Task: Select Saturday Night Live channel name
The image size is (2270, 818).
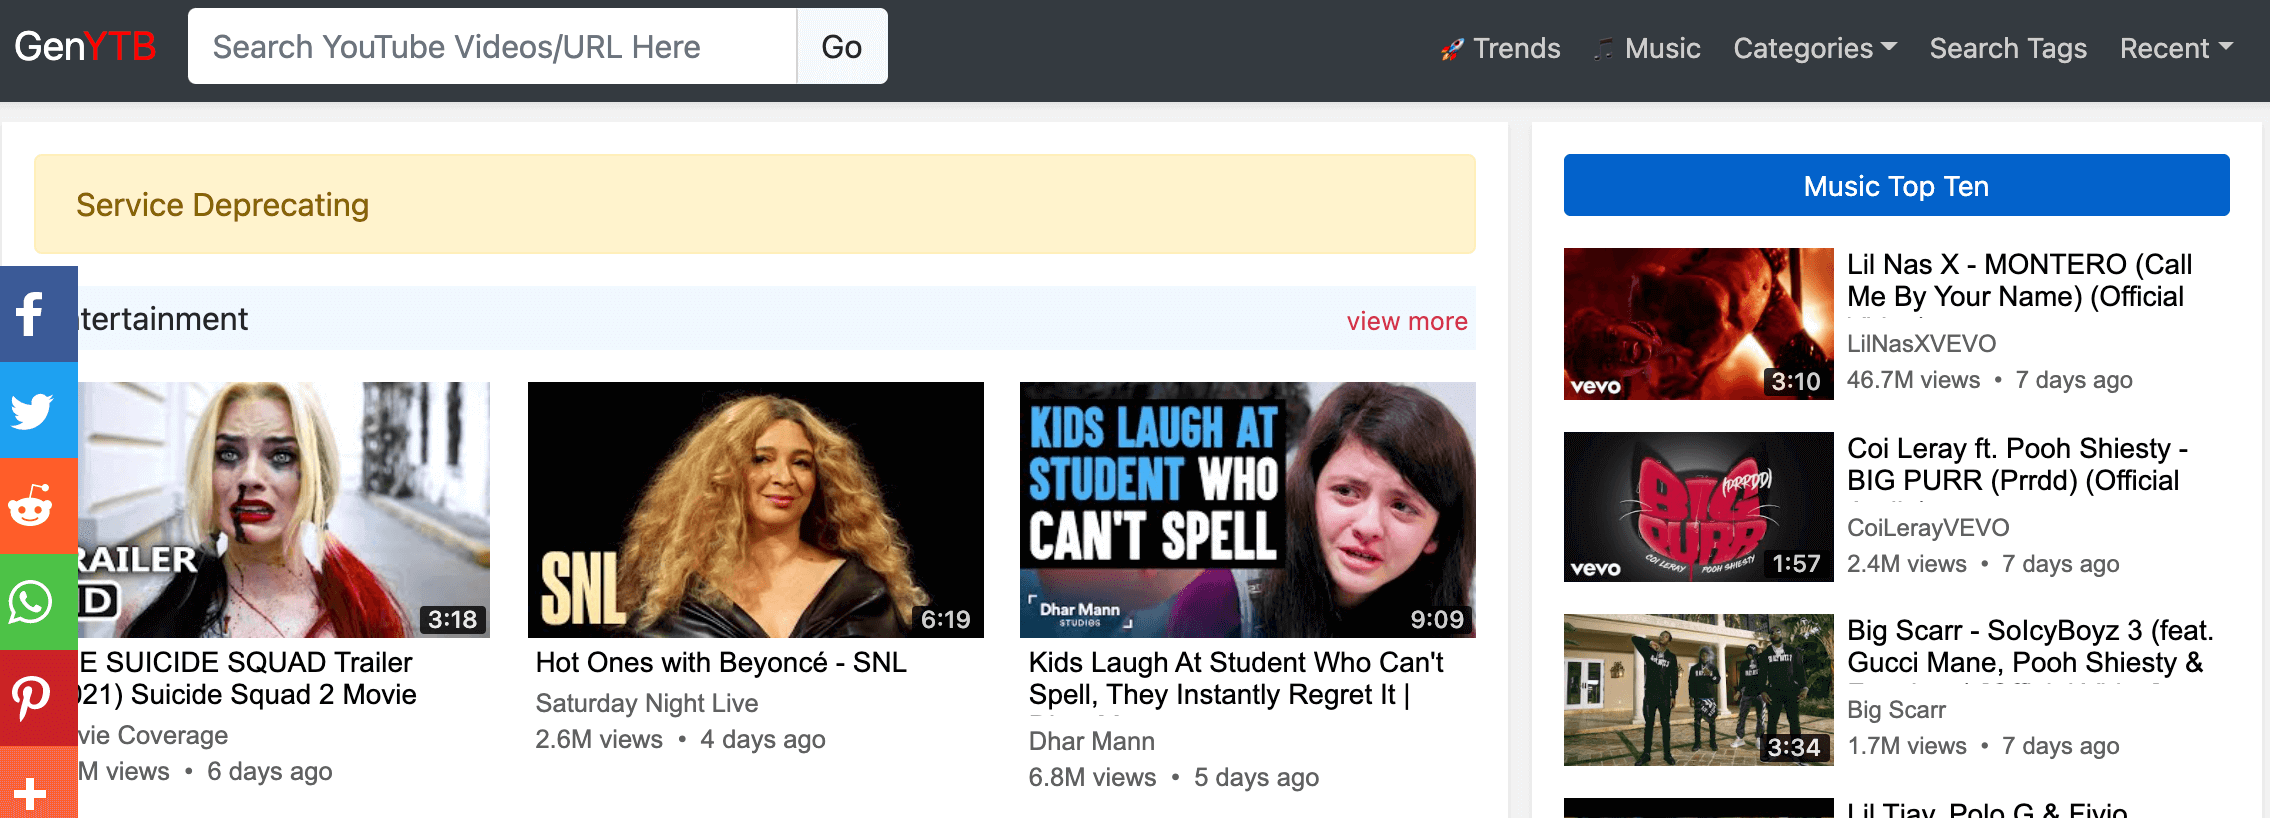Action: click(647, 703)
